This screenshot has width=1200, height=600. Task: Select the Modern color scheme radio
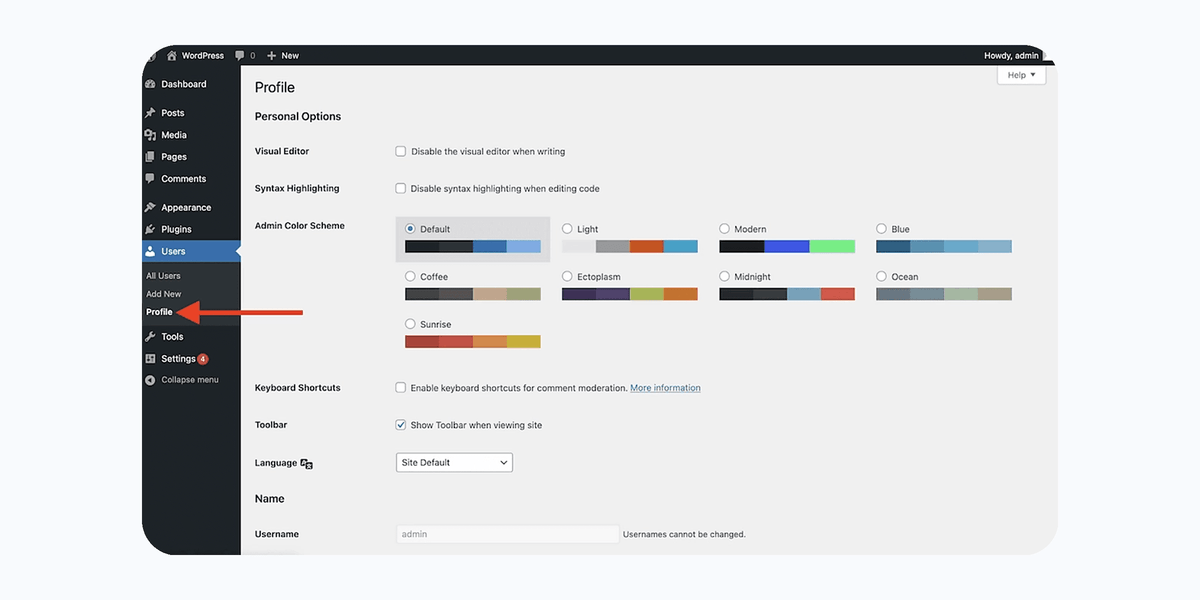pyautogui.click(x=725, y=229)
